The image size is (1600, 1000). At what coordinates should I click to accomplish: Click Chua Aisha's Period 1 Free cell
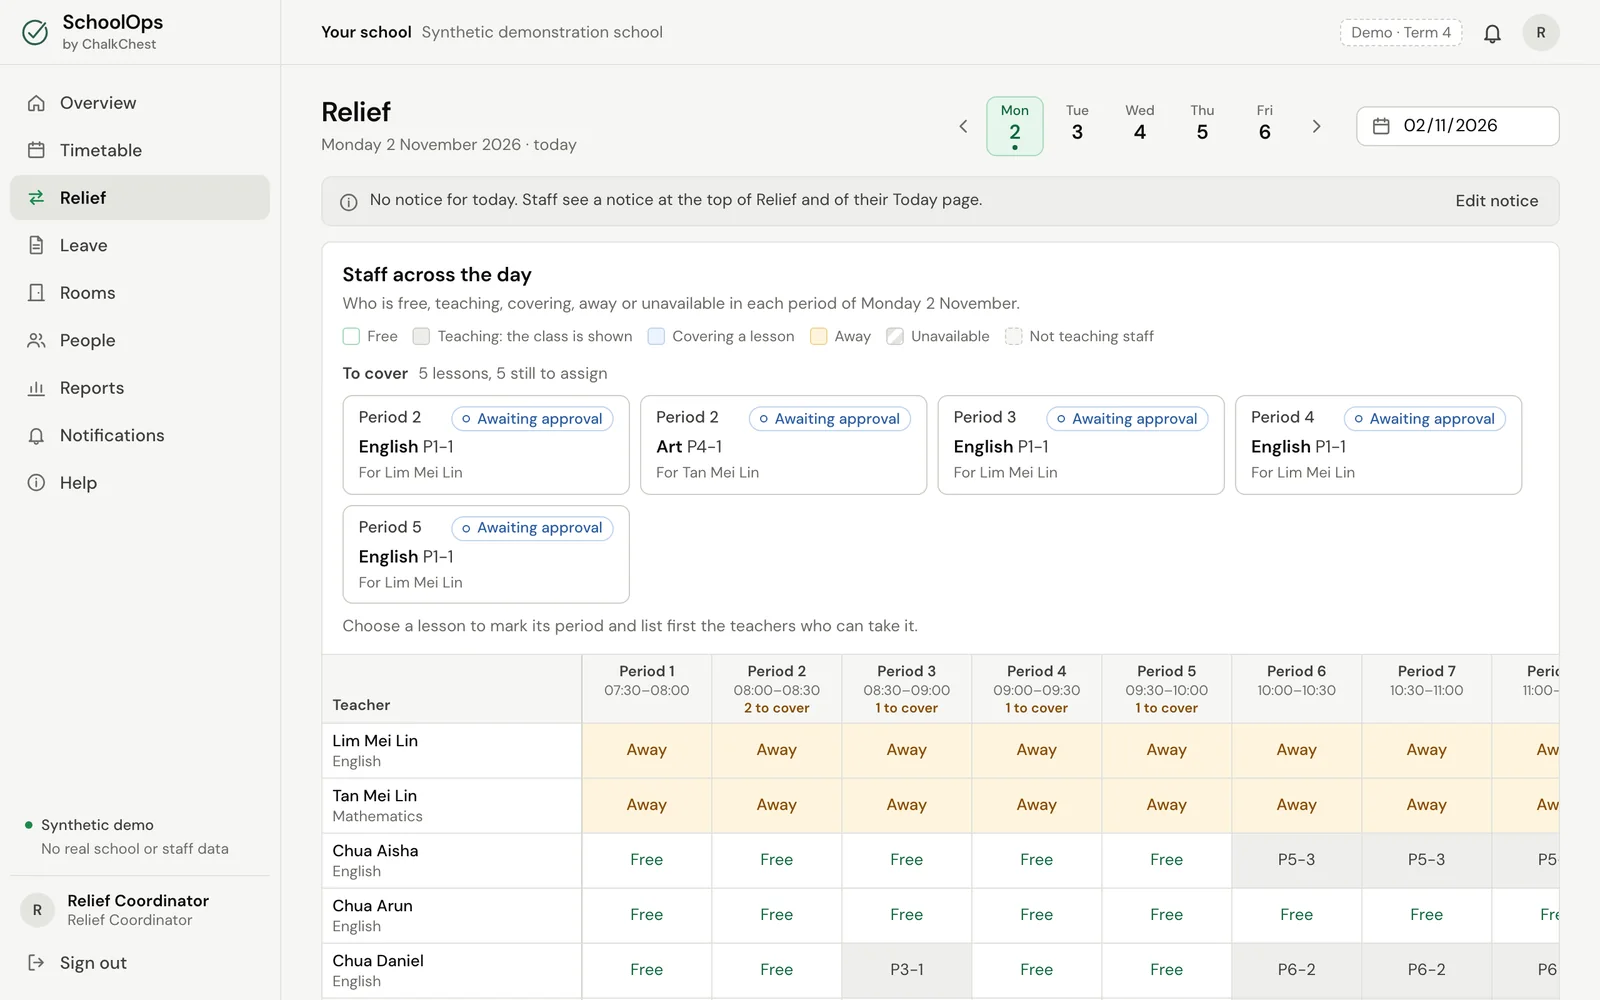pos(647,860)
